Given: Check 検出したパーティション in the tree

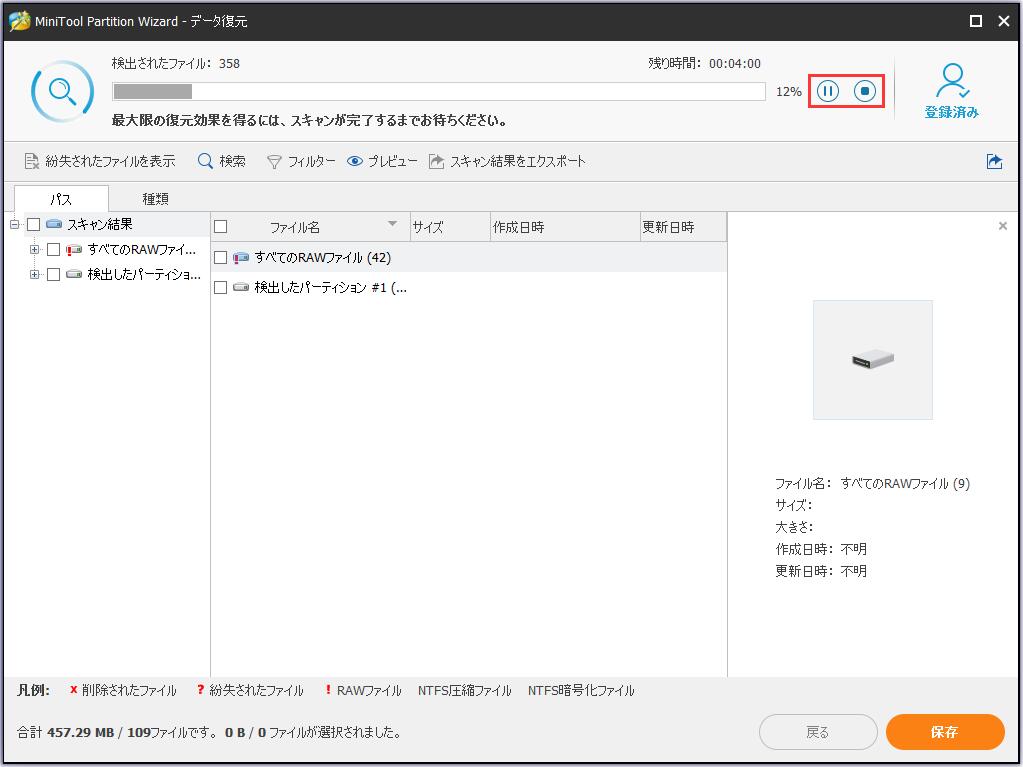Looking at the screenshot, I should pyautogui.click(x=53, y=274).
